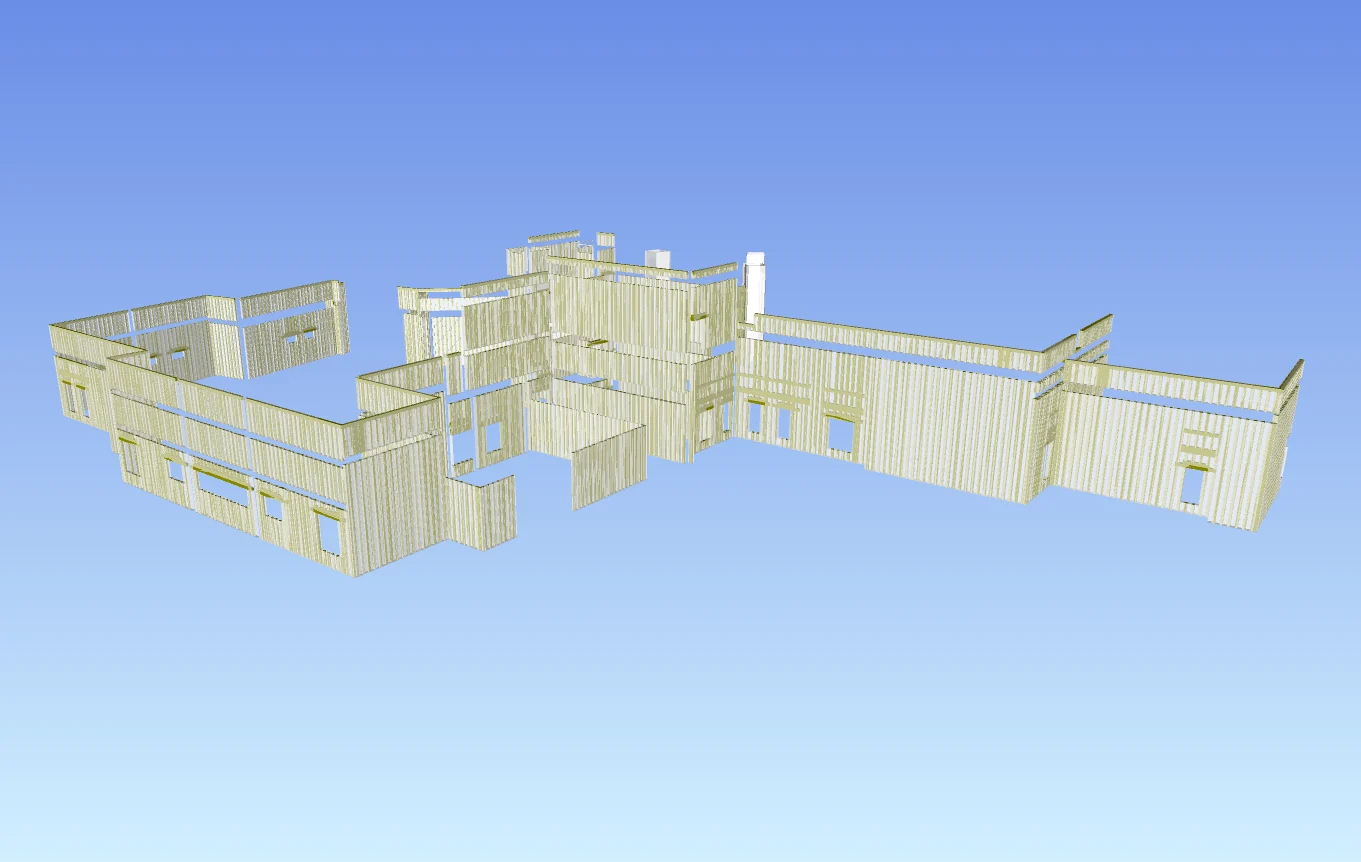Select the square window in right wing wall
The image size is (1361, 862).
point(840,435)
